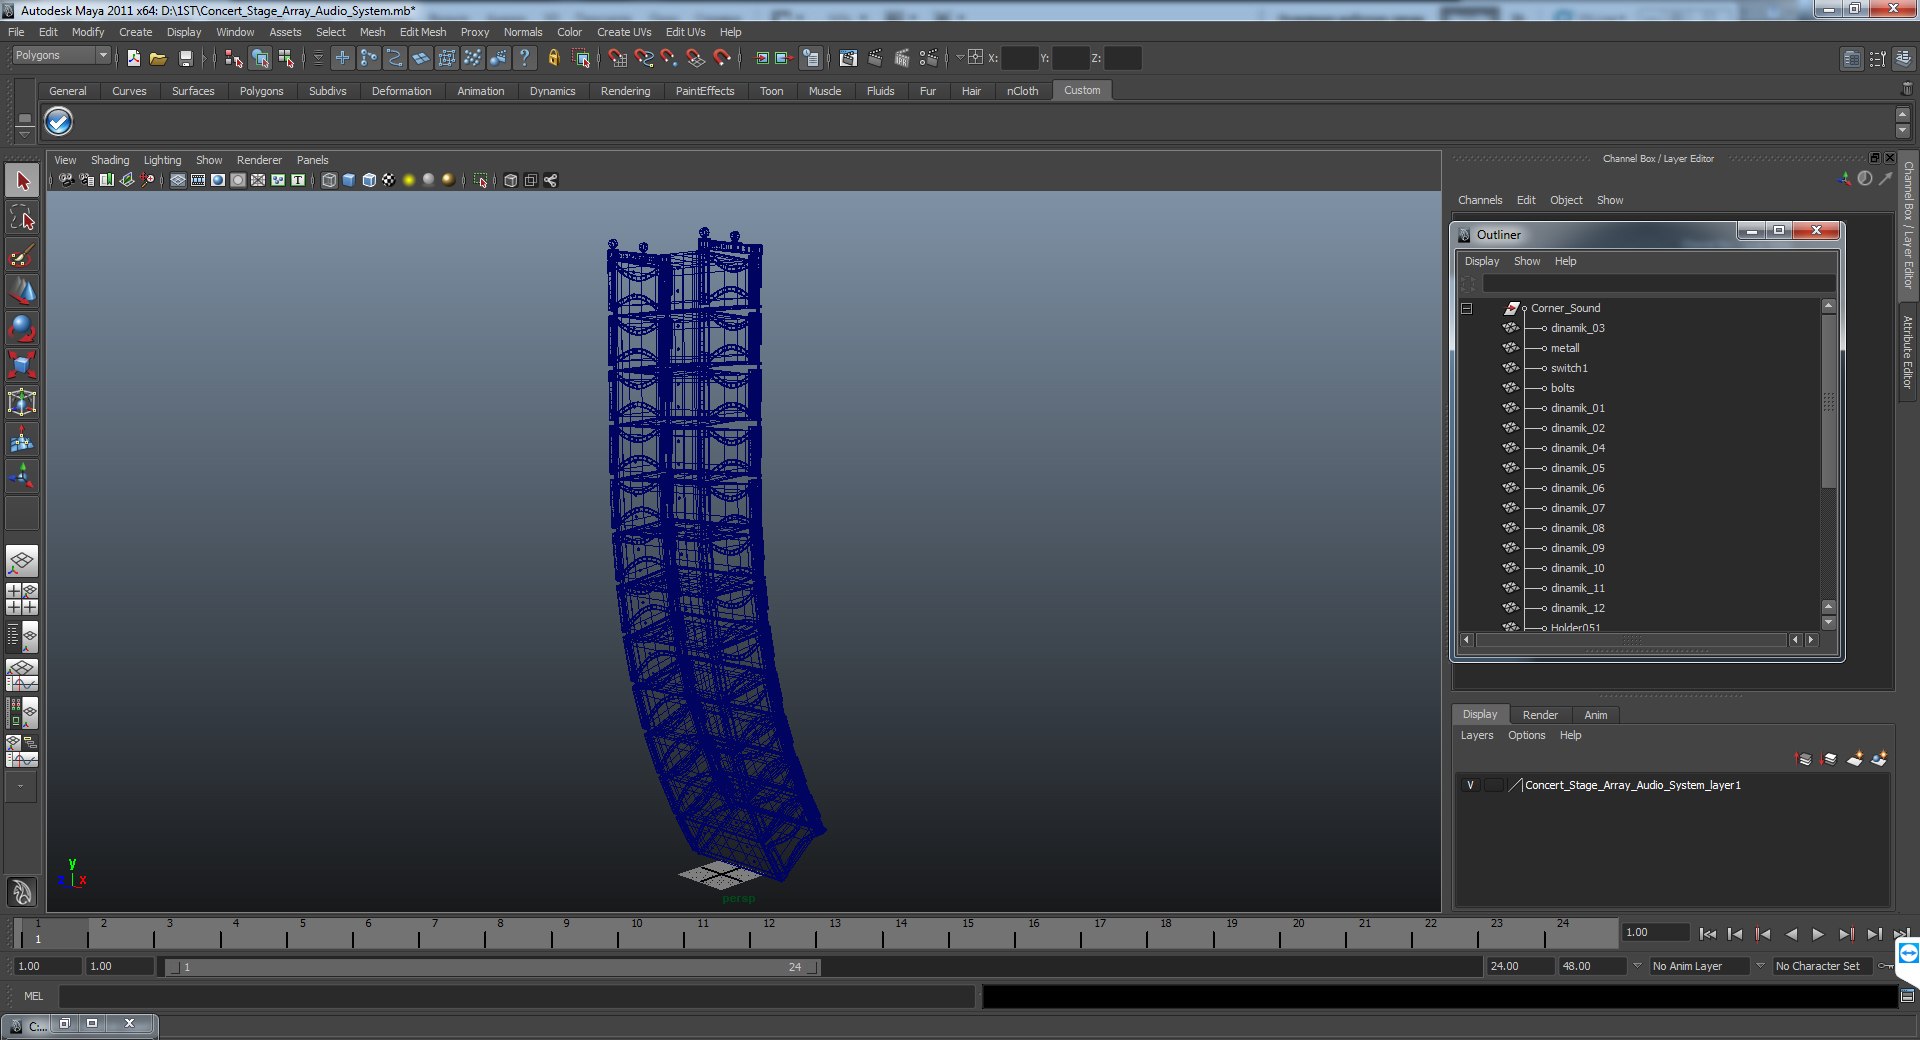Choose the Paint Selection tool
The width and height of the screenshot is (1920, 1040).
(x=22, y=255)
